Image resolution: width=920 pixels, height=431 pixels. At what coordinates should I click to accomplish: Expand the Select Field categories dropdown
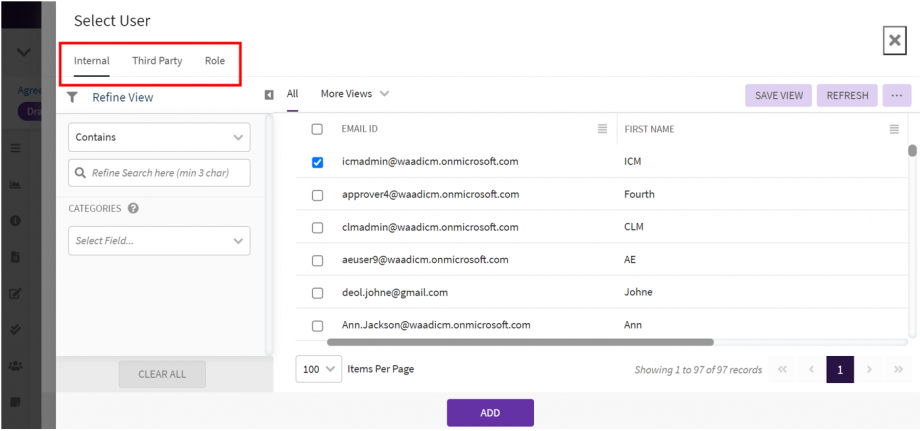coord(159,240)
